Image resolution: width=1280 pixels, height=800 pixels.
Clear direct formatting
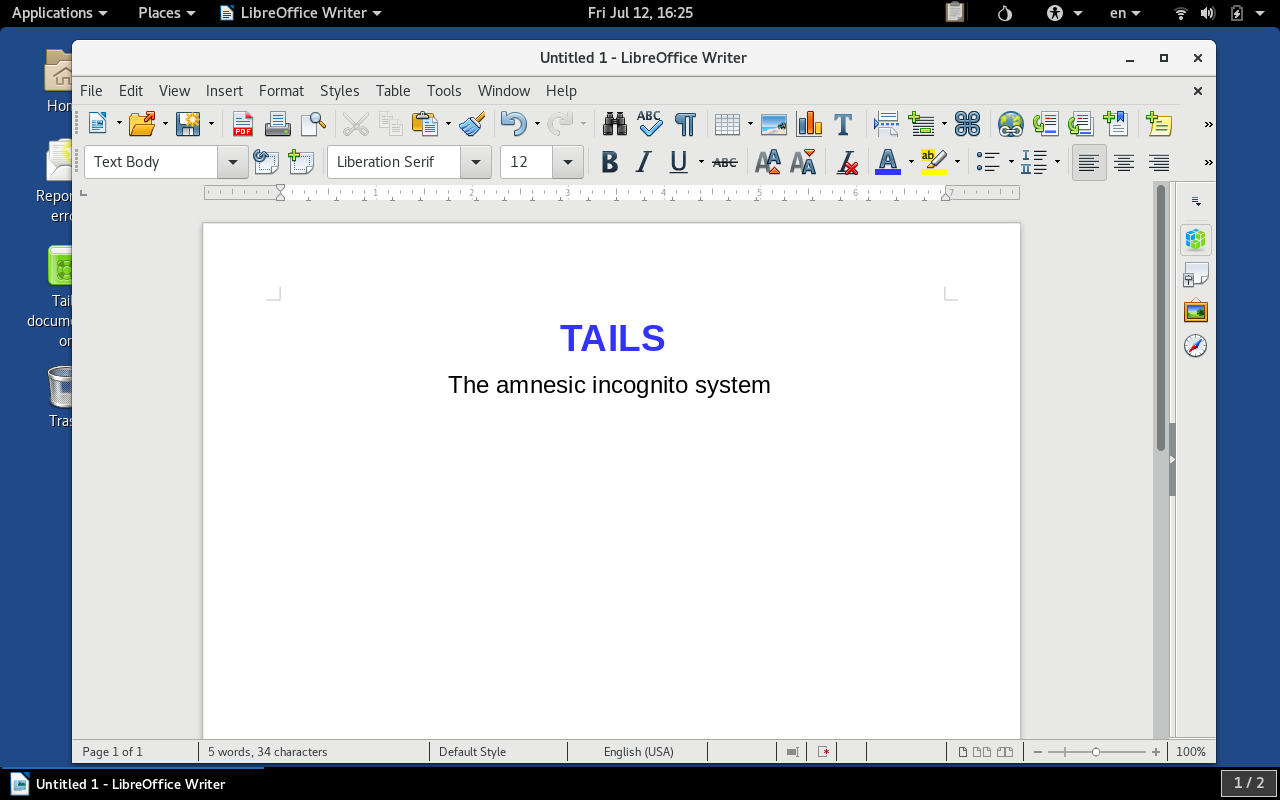[847, 162]
